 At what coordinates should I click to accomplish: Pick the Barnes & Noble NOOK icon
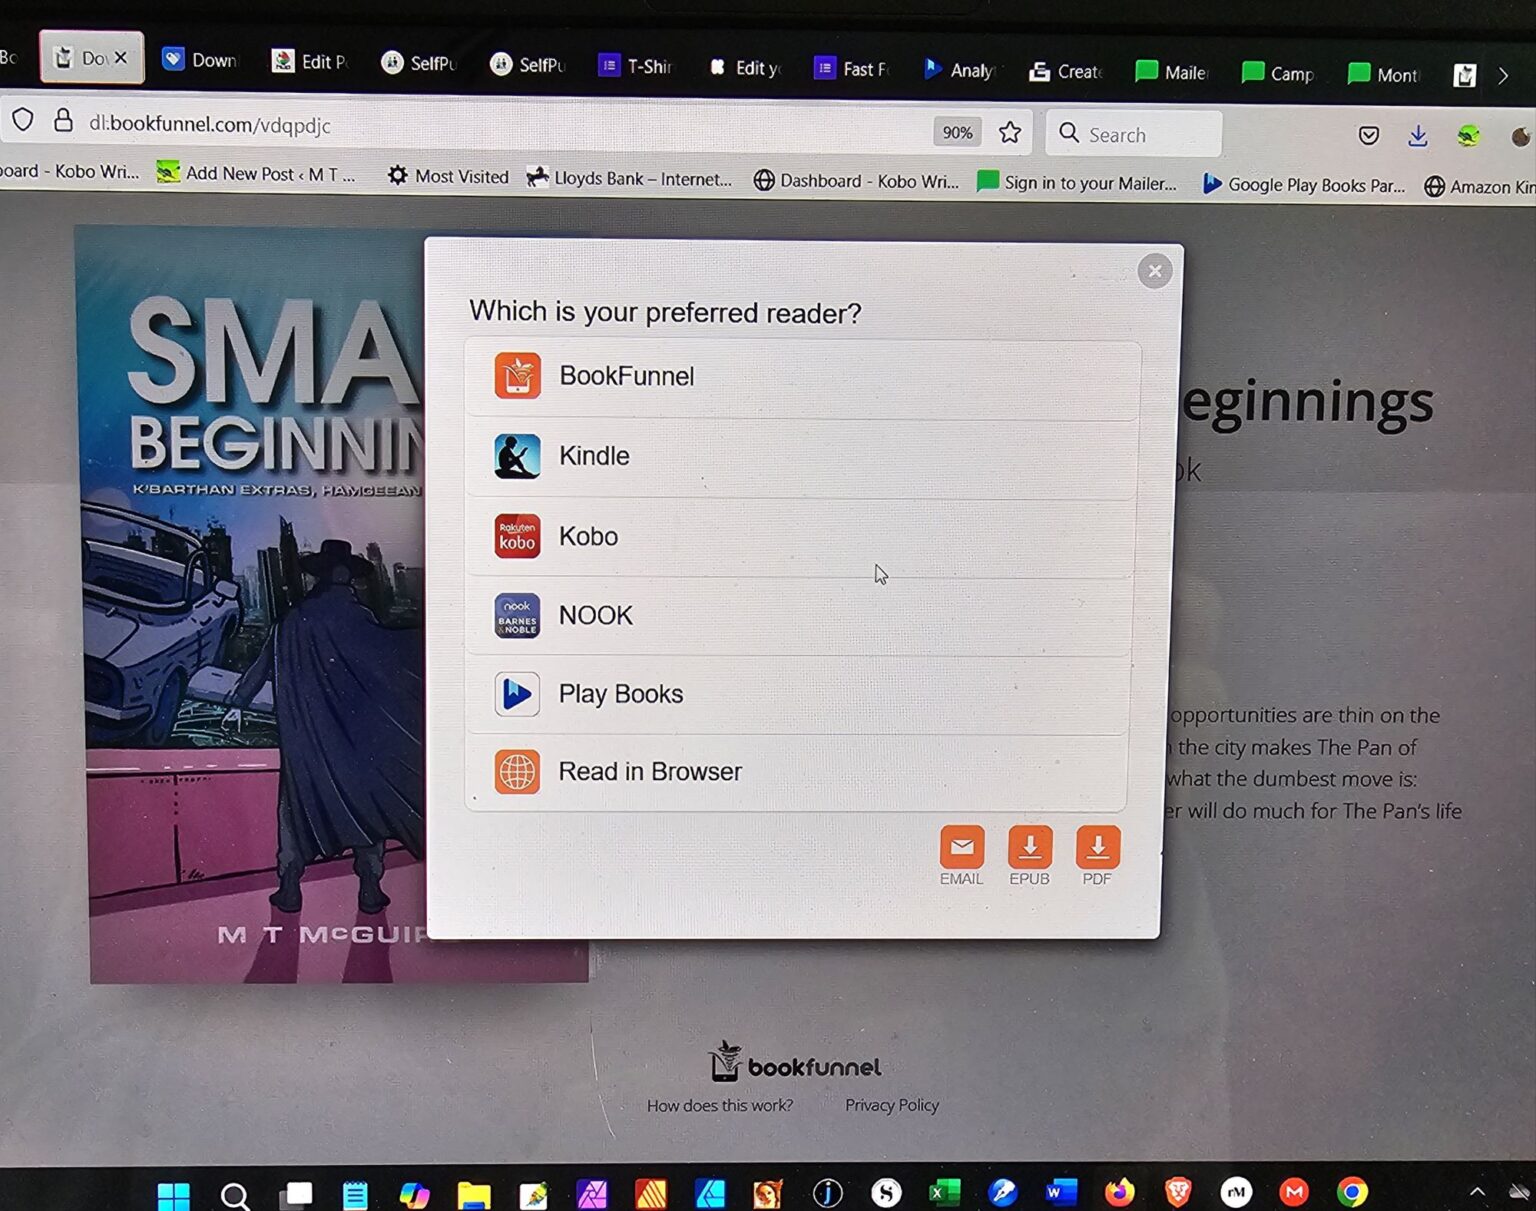click(516, 616)
